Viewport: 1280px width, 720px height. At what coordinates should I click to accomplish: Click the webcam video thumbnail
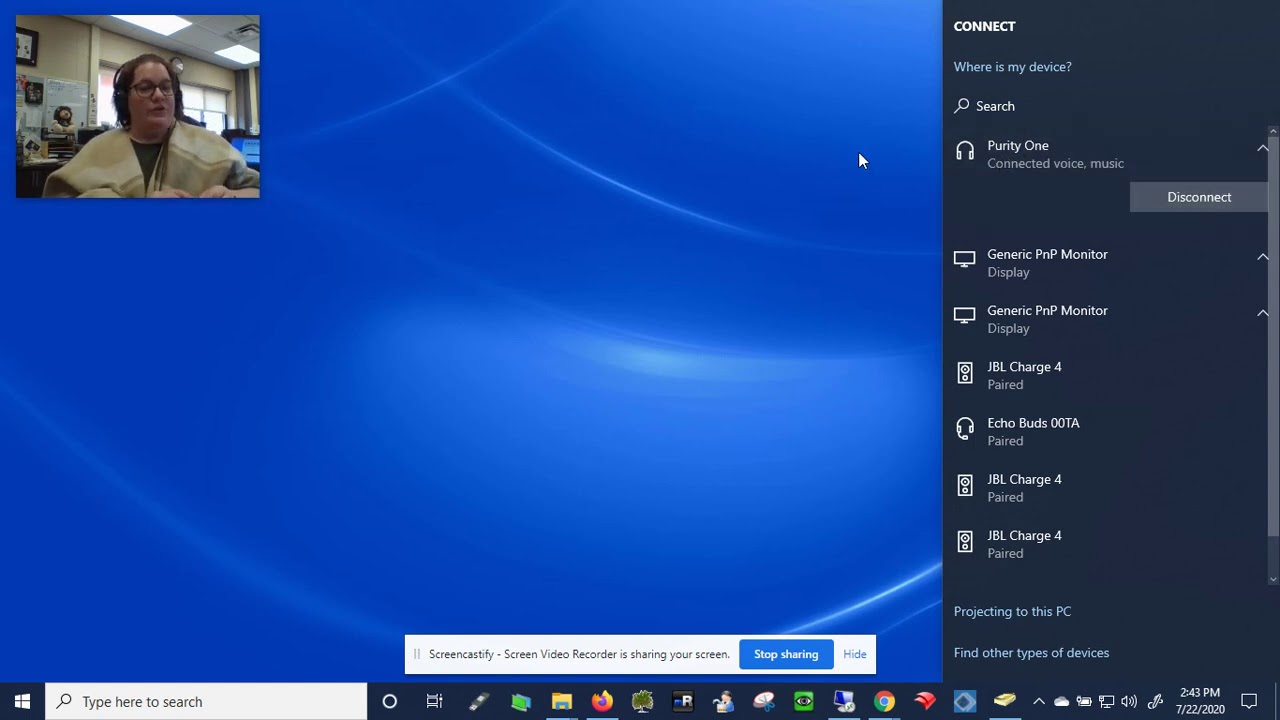click(x=138, y=106)
